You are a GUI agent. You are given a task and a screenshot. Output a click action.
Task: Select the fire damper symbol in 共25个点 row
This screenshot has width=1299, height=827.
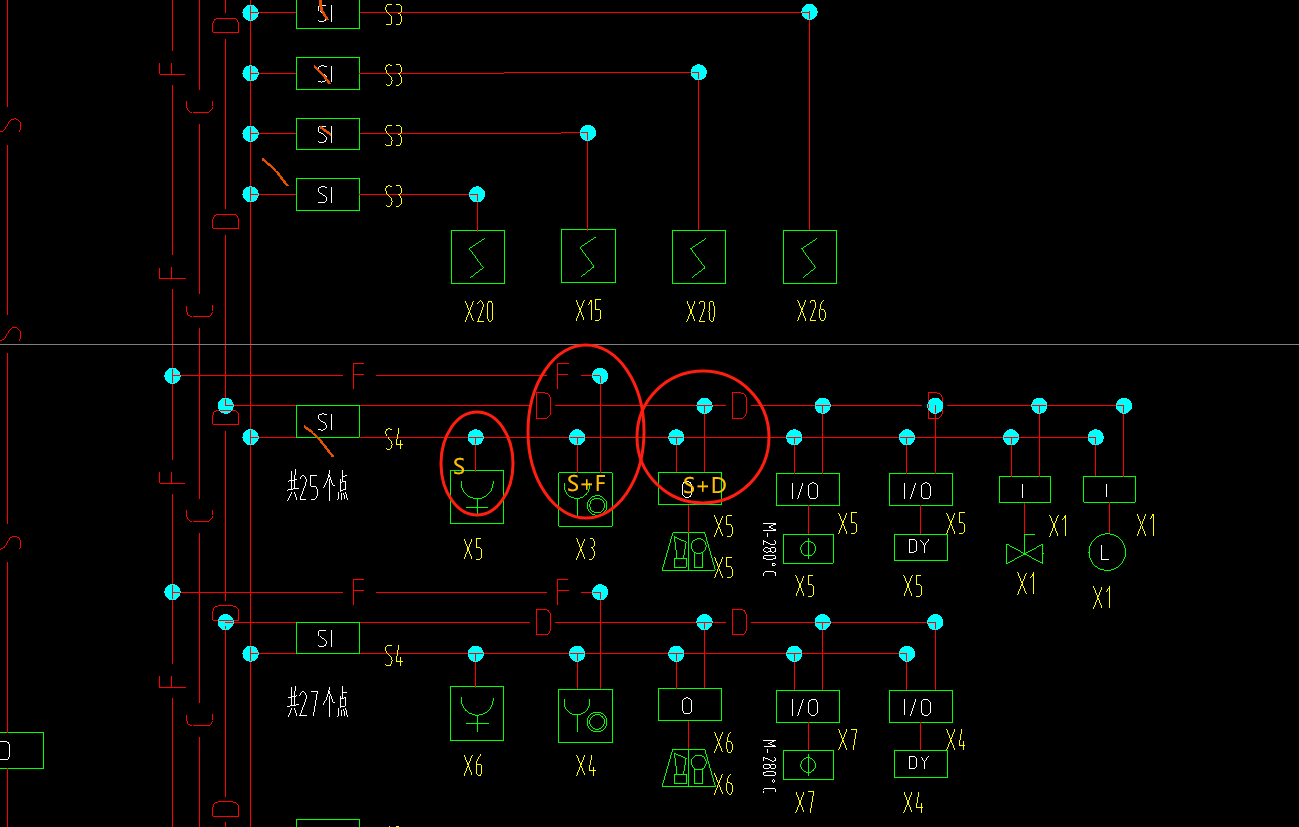pyautogui.click(x=808, y=548)
